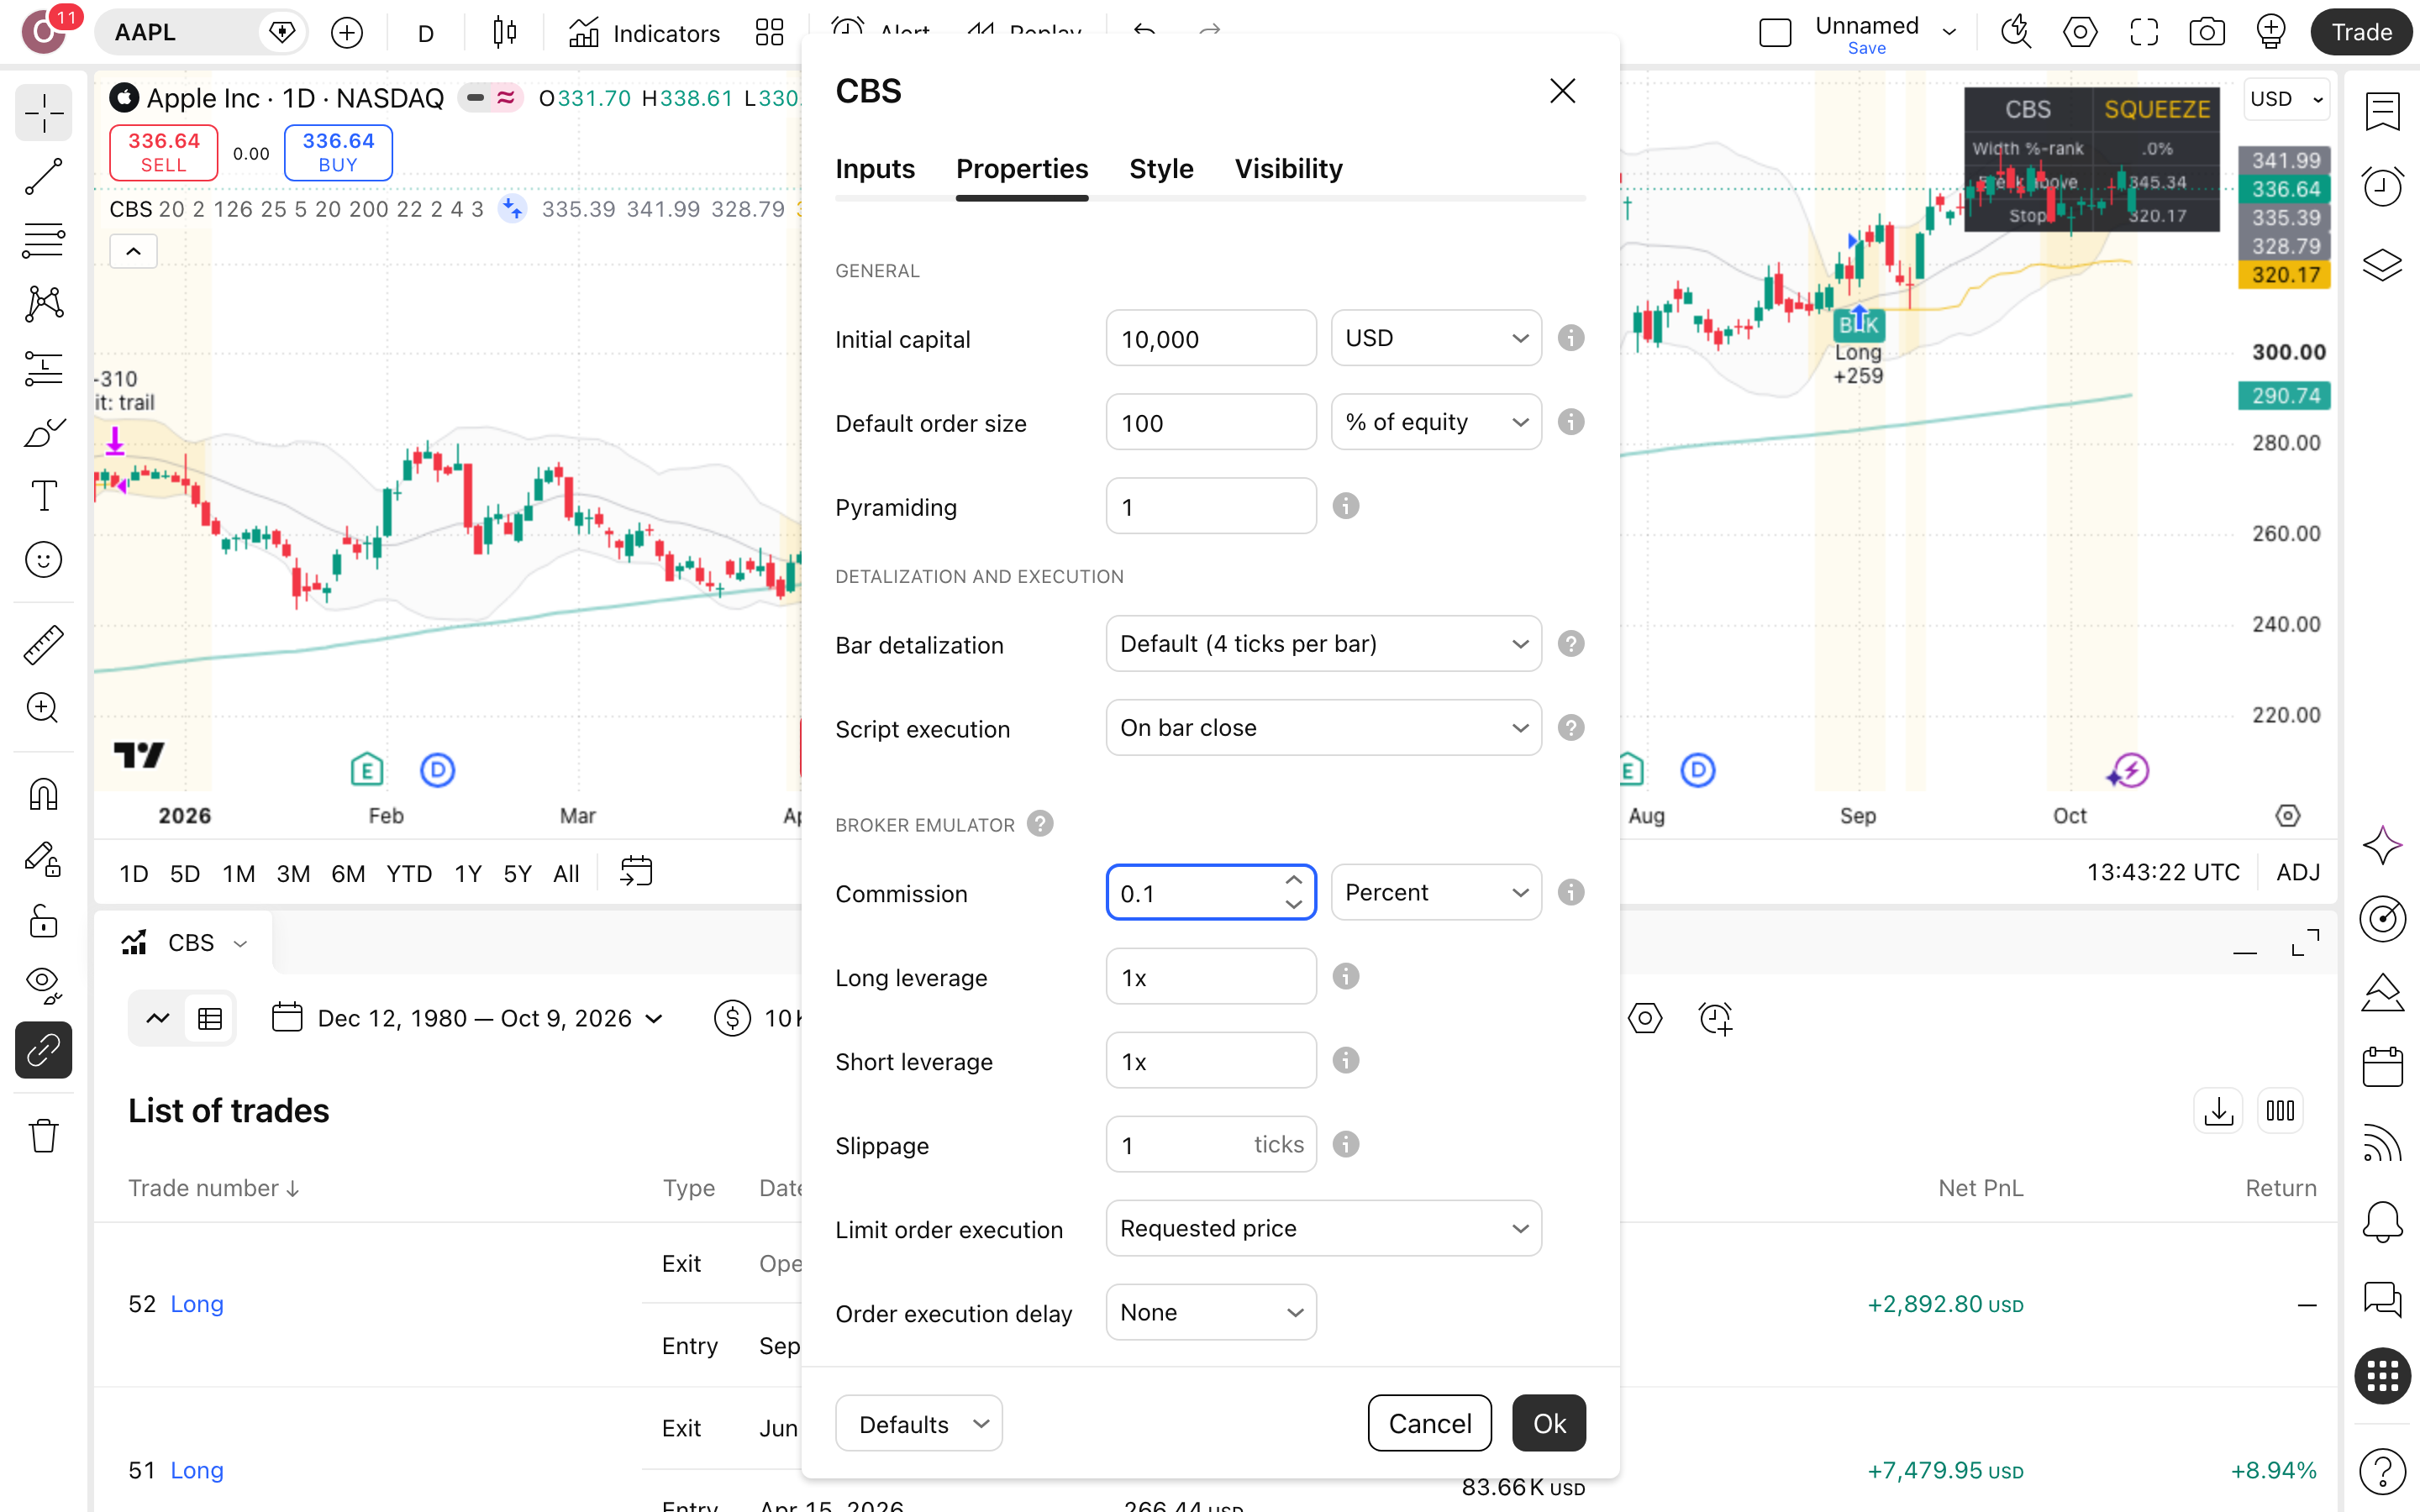The image size is (2420, 1512).
Task: Take a chart snapshot with camera icon
Action: 2206,33
